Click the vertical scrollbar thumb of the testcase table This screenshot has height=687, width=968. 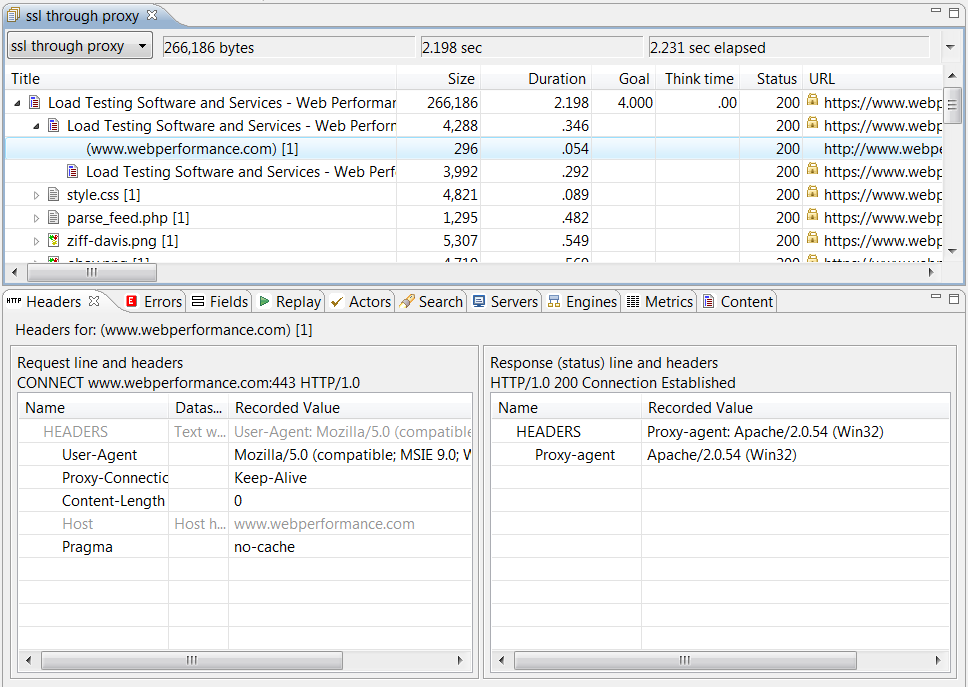pyautogui.click(x=951, y=104)
